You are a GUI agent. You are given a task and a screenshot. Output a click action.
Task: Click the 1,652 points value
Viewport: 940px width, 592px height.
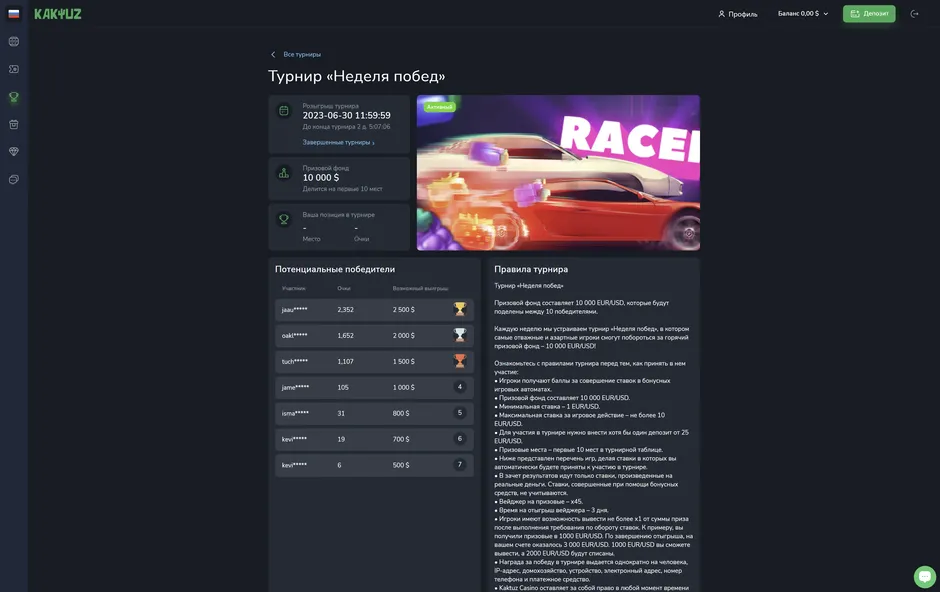tap(345, 336)
